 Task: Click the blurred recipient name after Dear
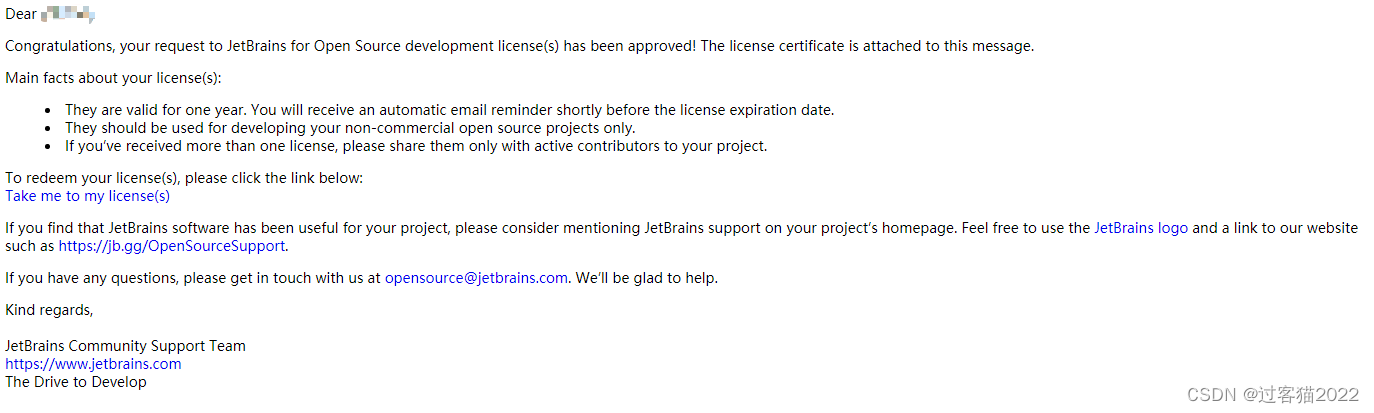pos(75,14)
